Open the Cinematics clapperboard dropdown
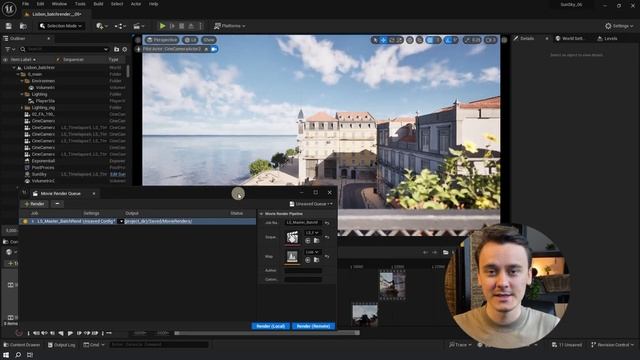The height and width of the screenshot is (360, 640). (x=139, y=26)
